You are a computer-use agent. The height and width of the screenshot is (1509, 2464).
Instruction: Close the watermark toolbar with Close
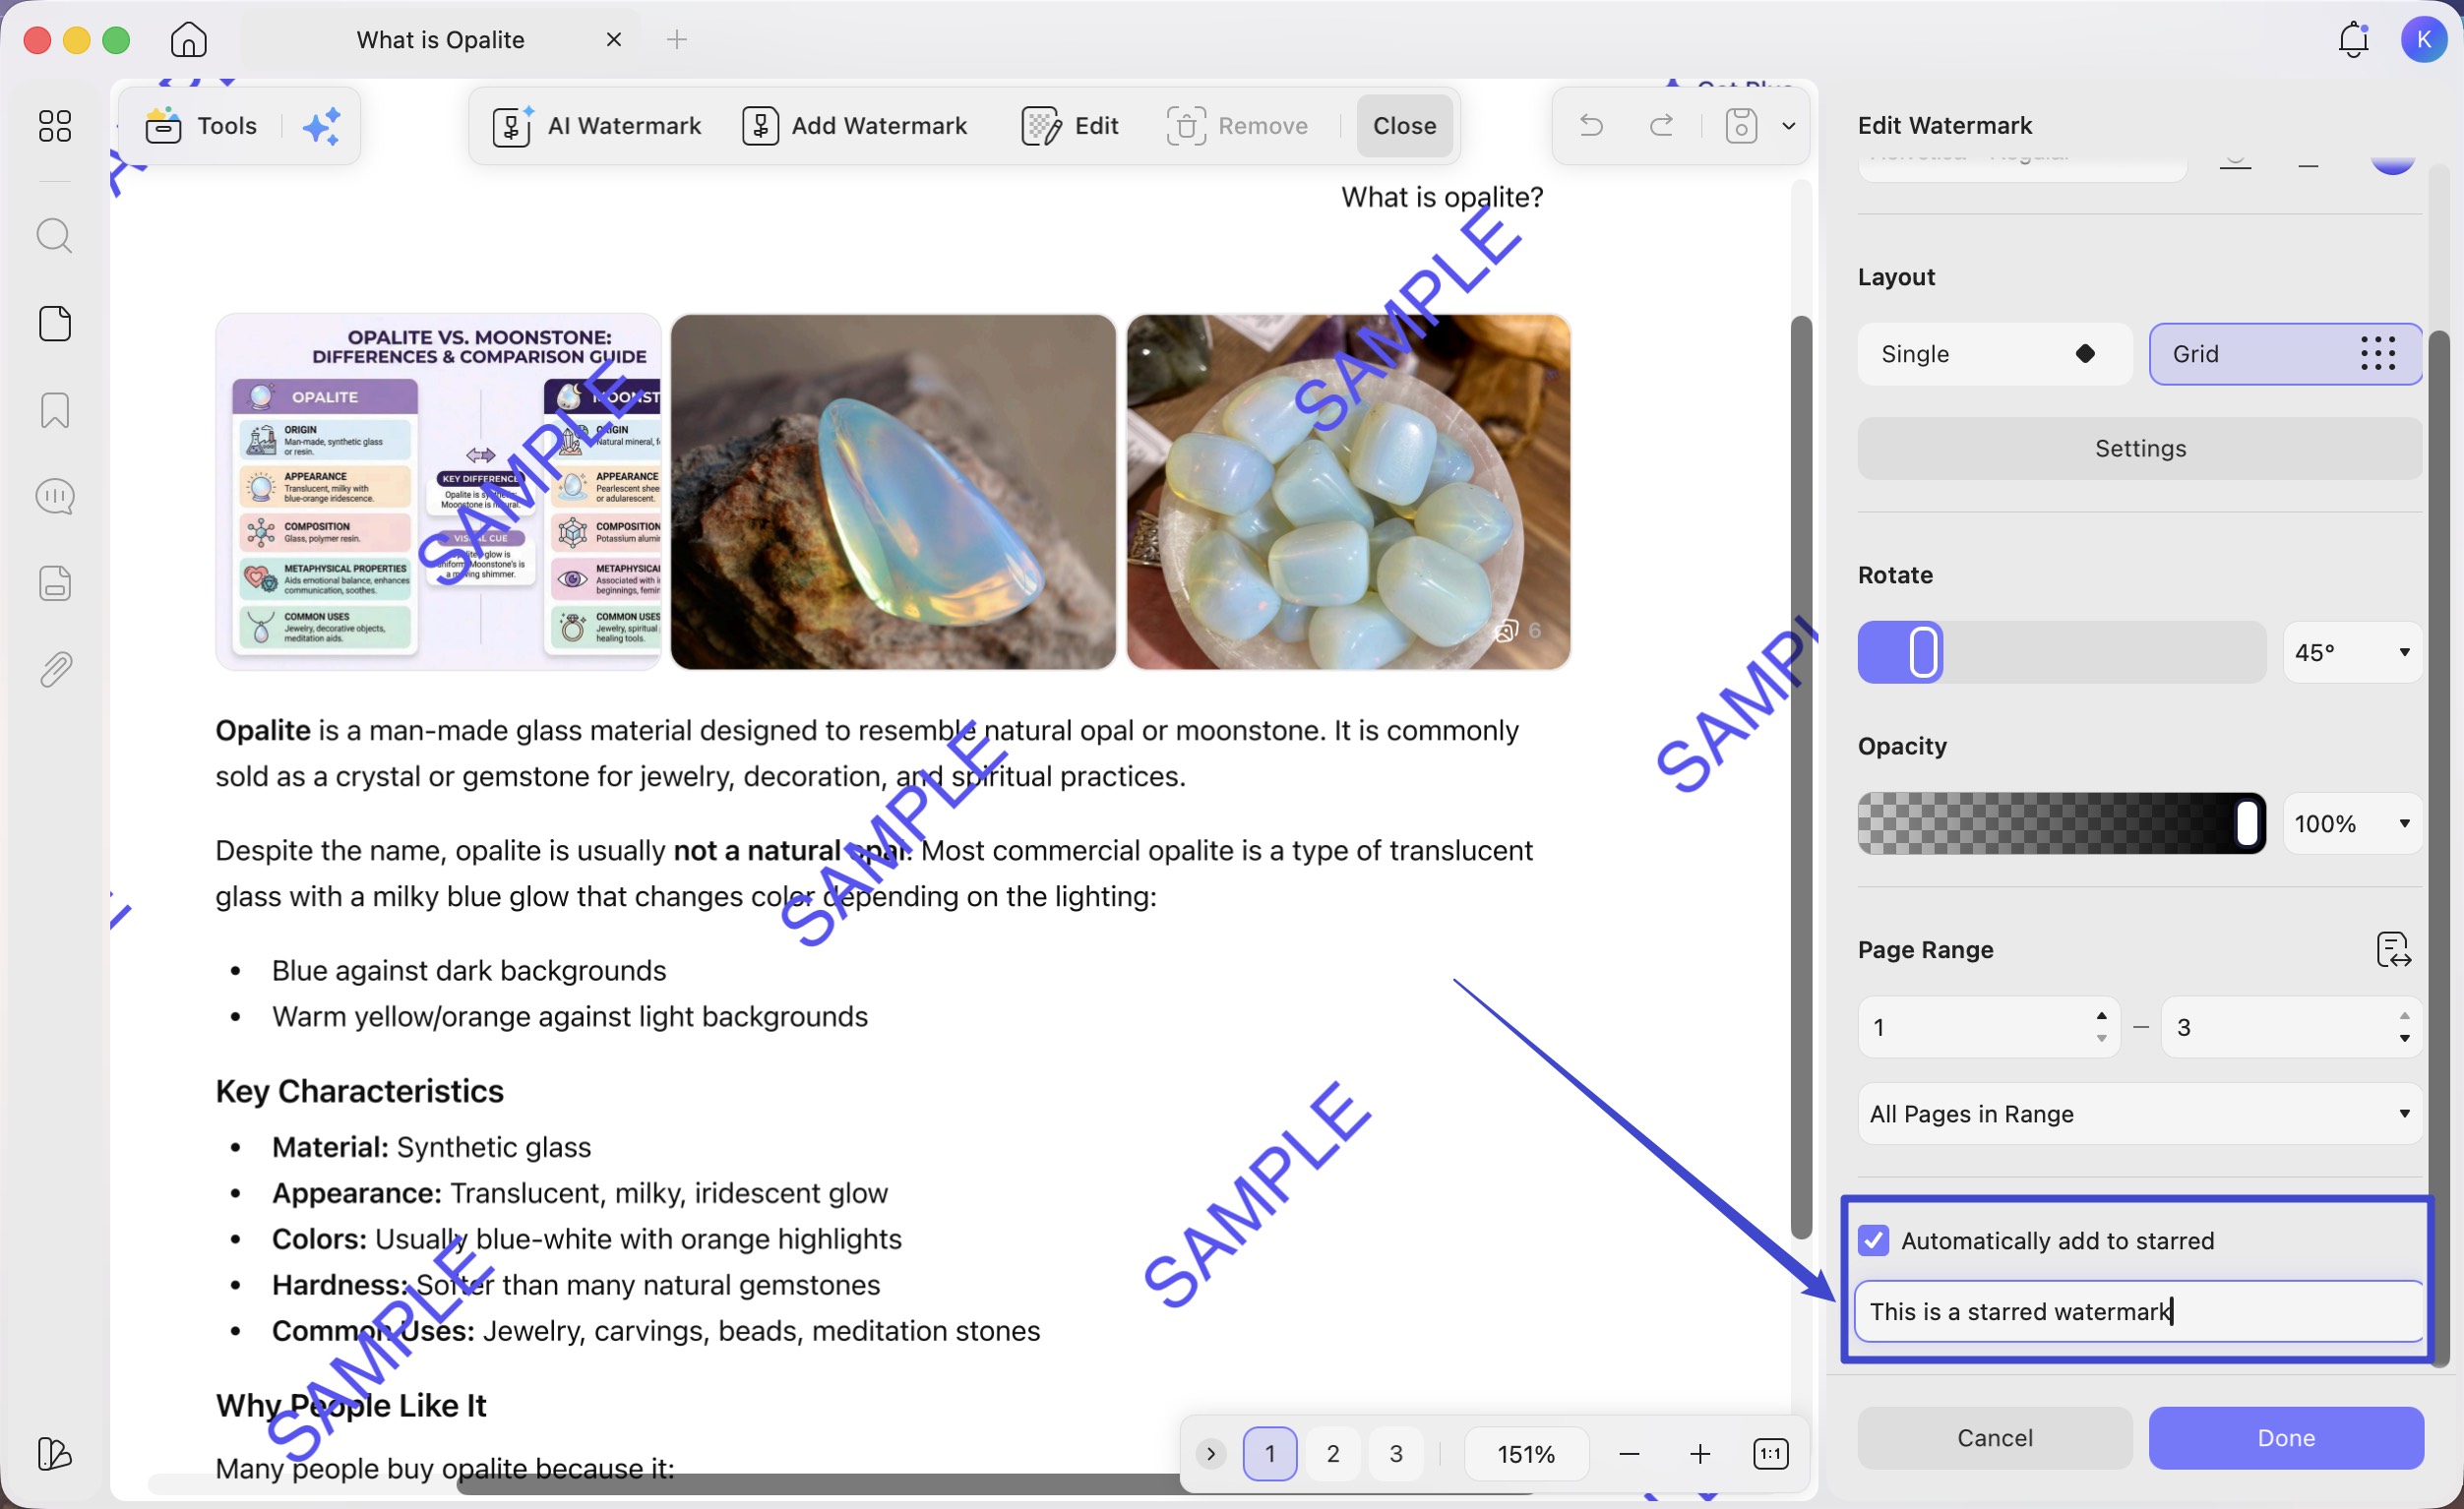coord(1405,126)
